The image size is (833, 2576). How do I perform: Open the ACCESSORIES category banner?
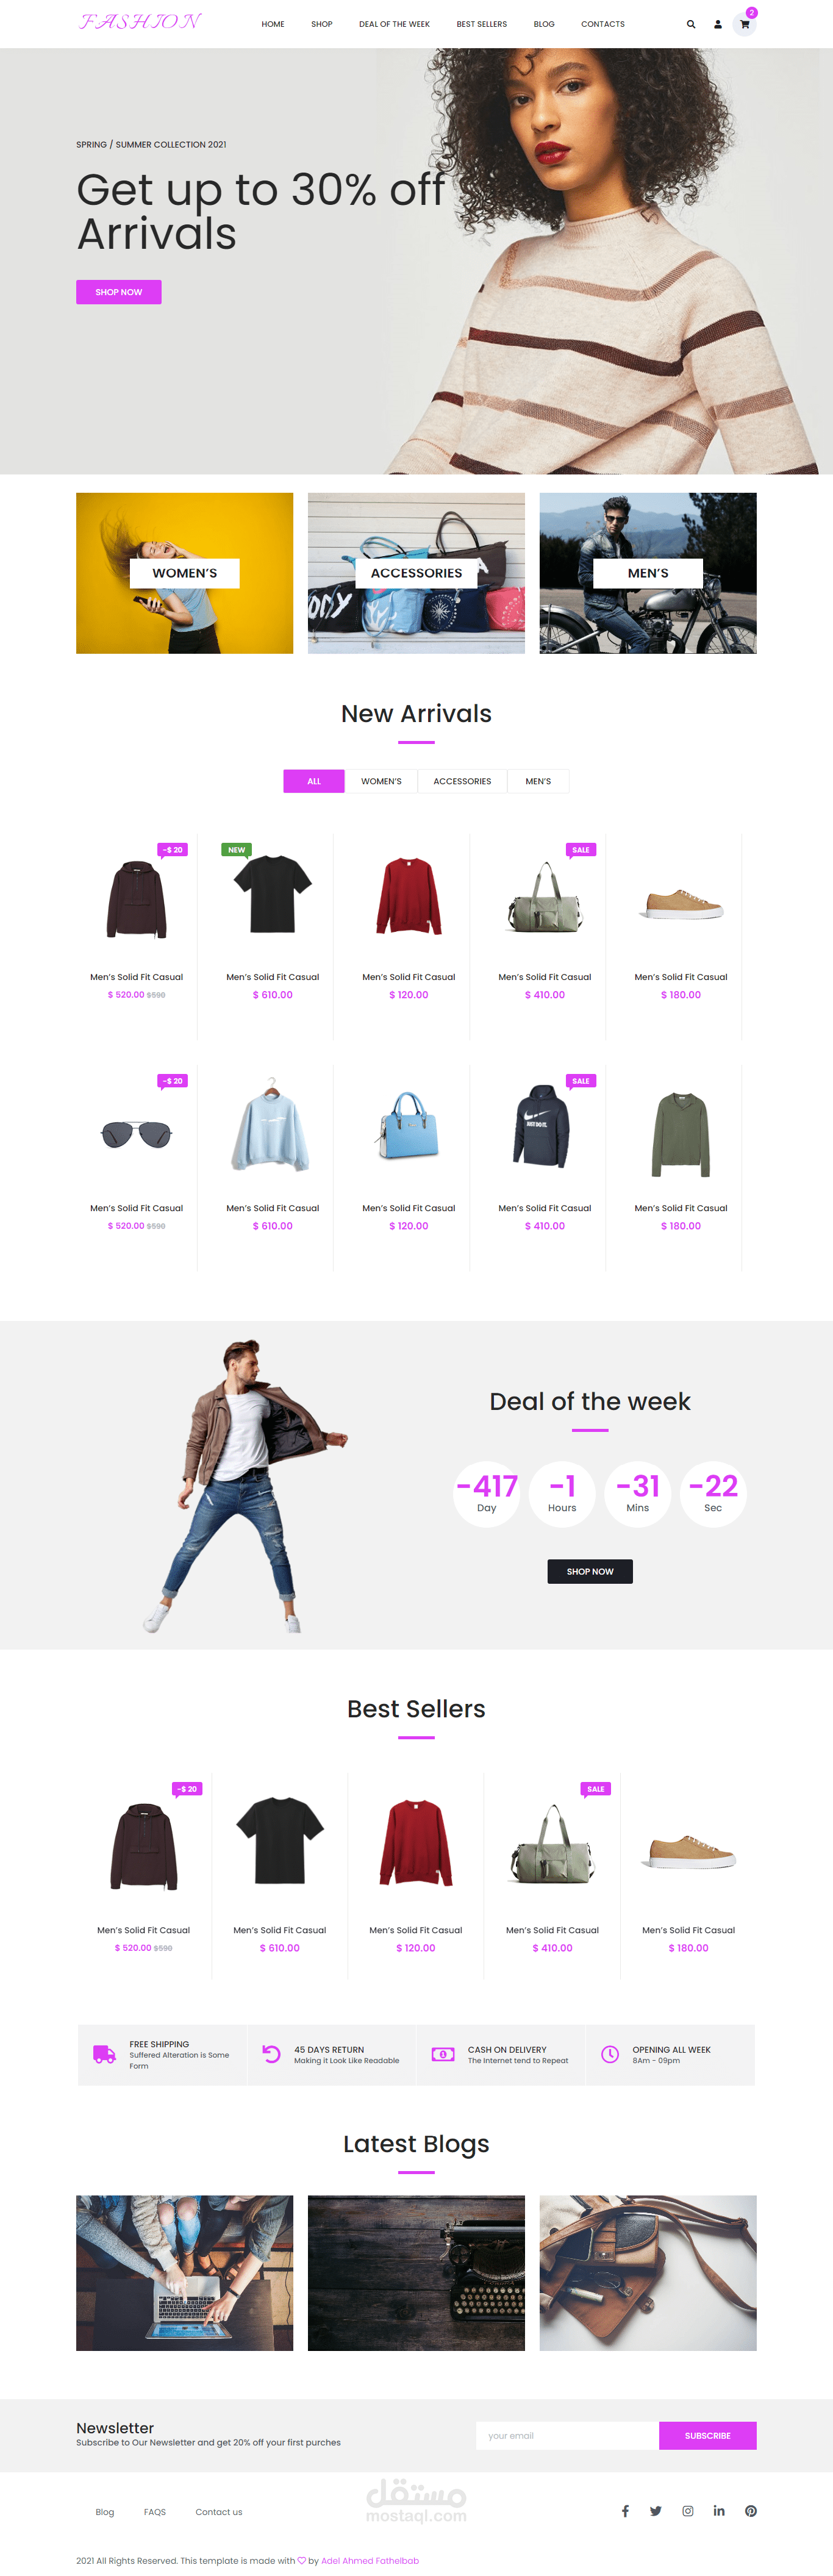click(x=416, y=573)
